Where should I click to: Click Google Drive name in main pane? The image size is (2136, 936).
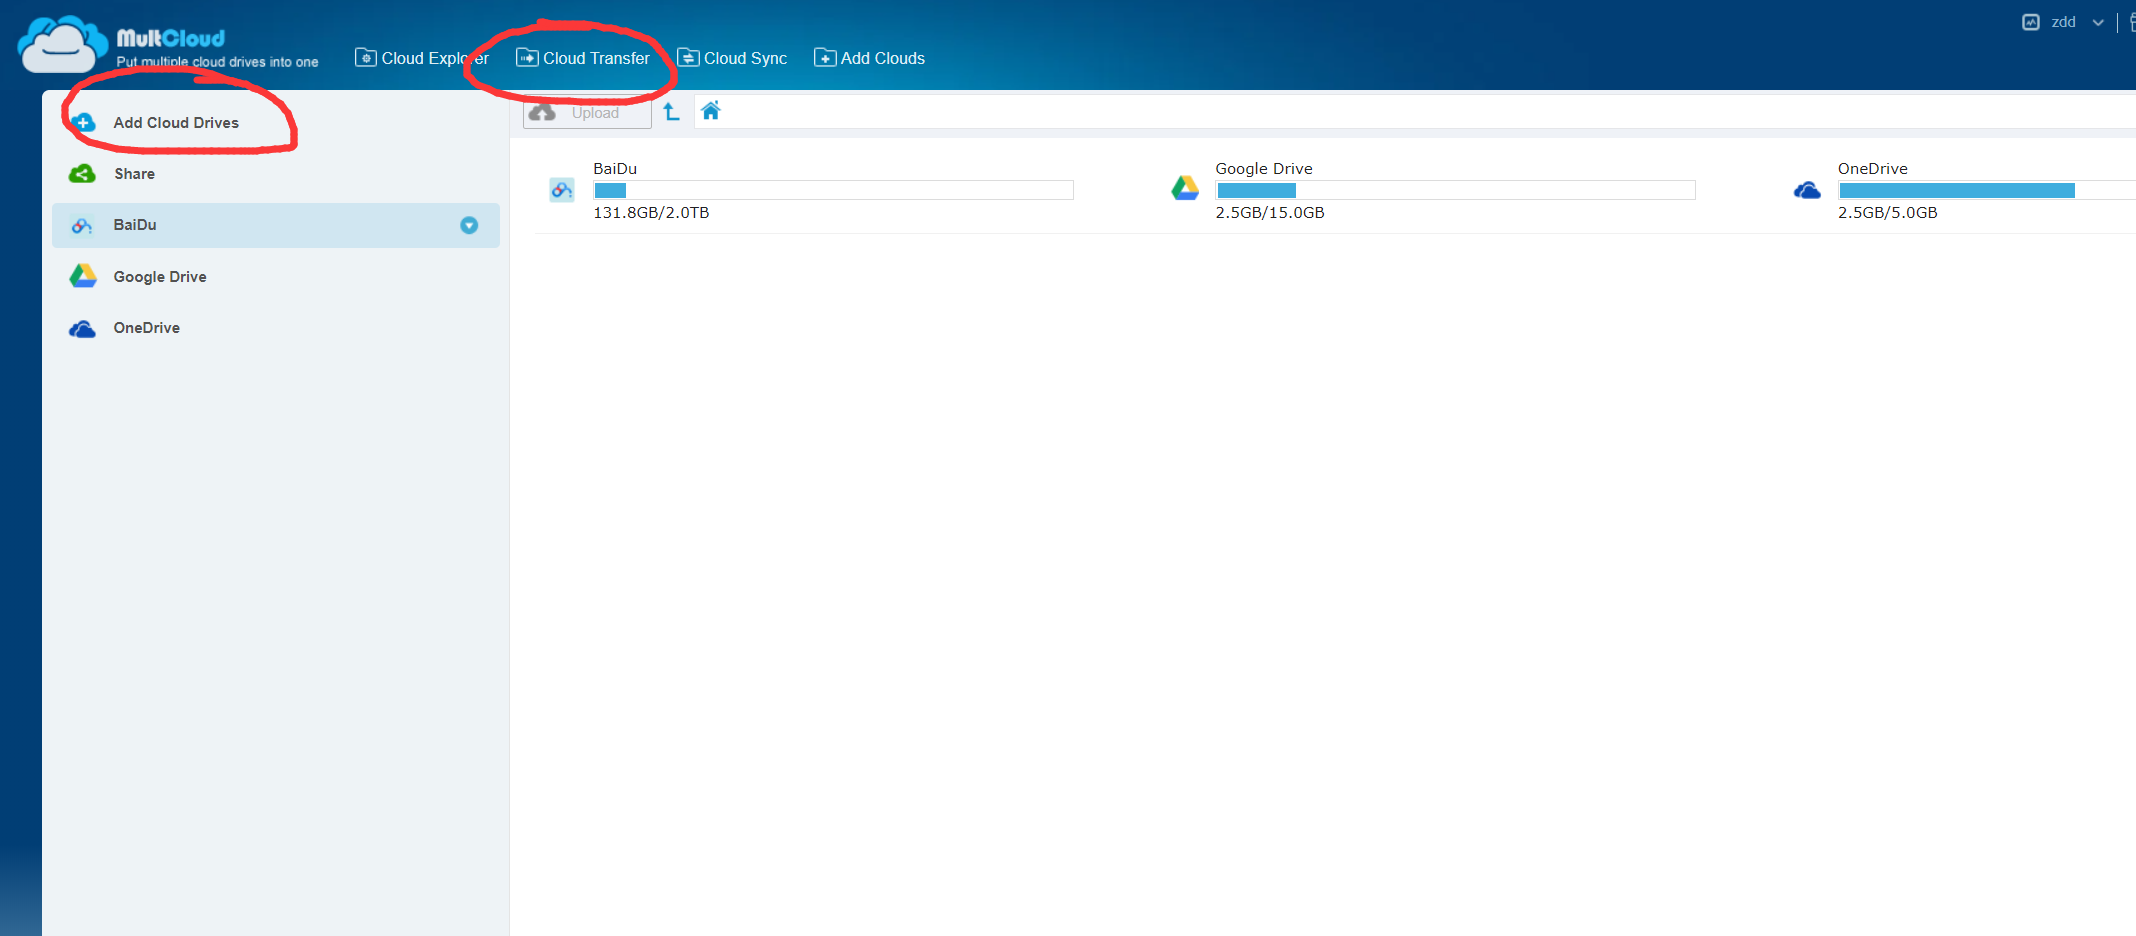tap(1264, 169)
